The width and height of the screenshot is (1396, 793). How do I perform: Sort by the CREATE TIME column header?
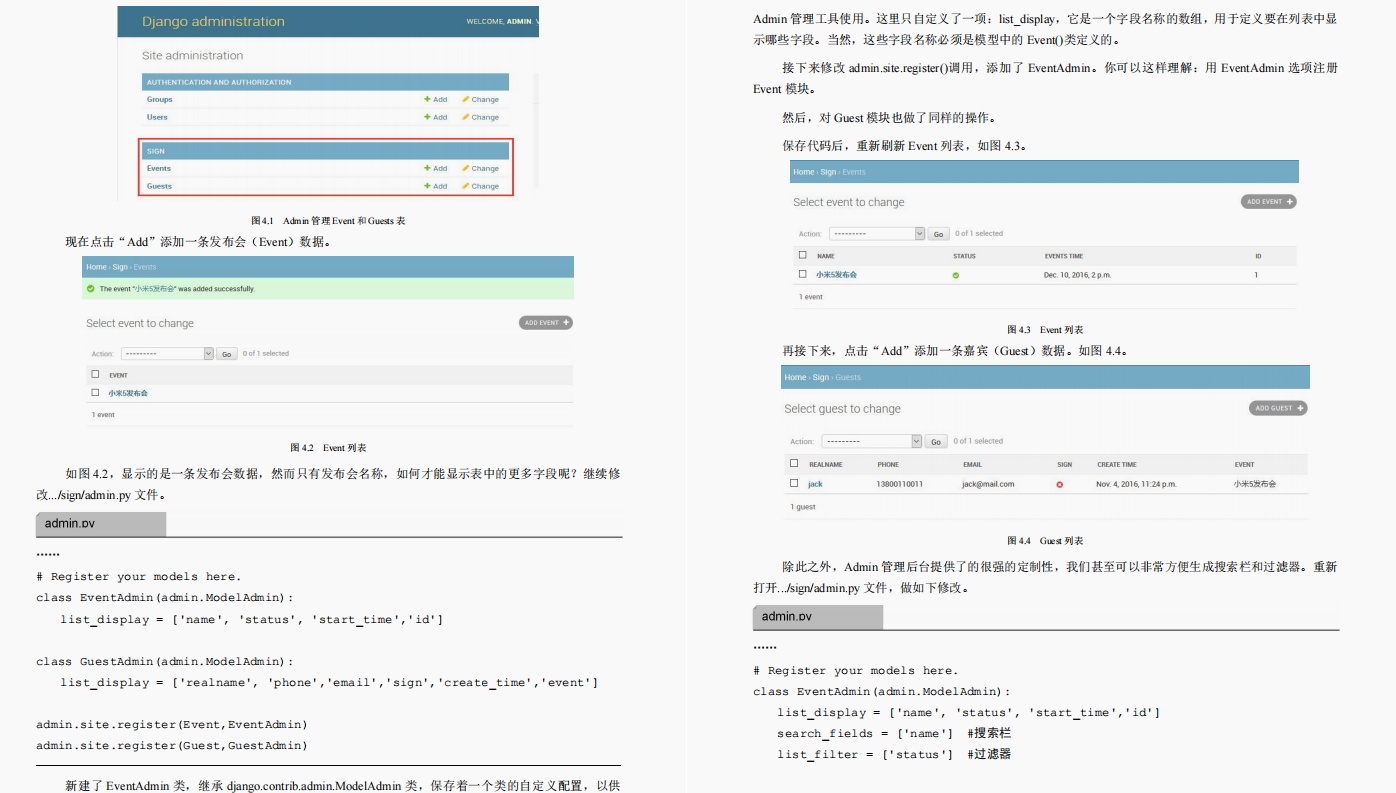(1116, 465)
